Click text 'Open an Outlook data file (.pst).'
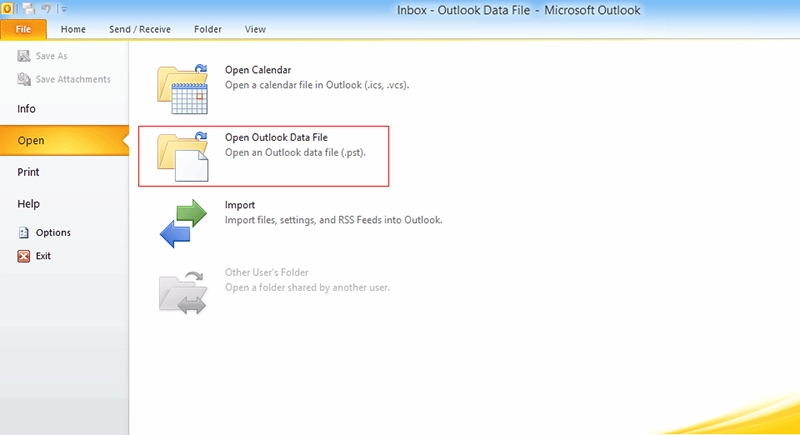800x435 pixels. tap(295, 152)
